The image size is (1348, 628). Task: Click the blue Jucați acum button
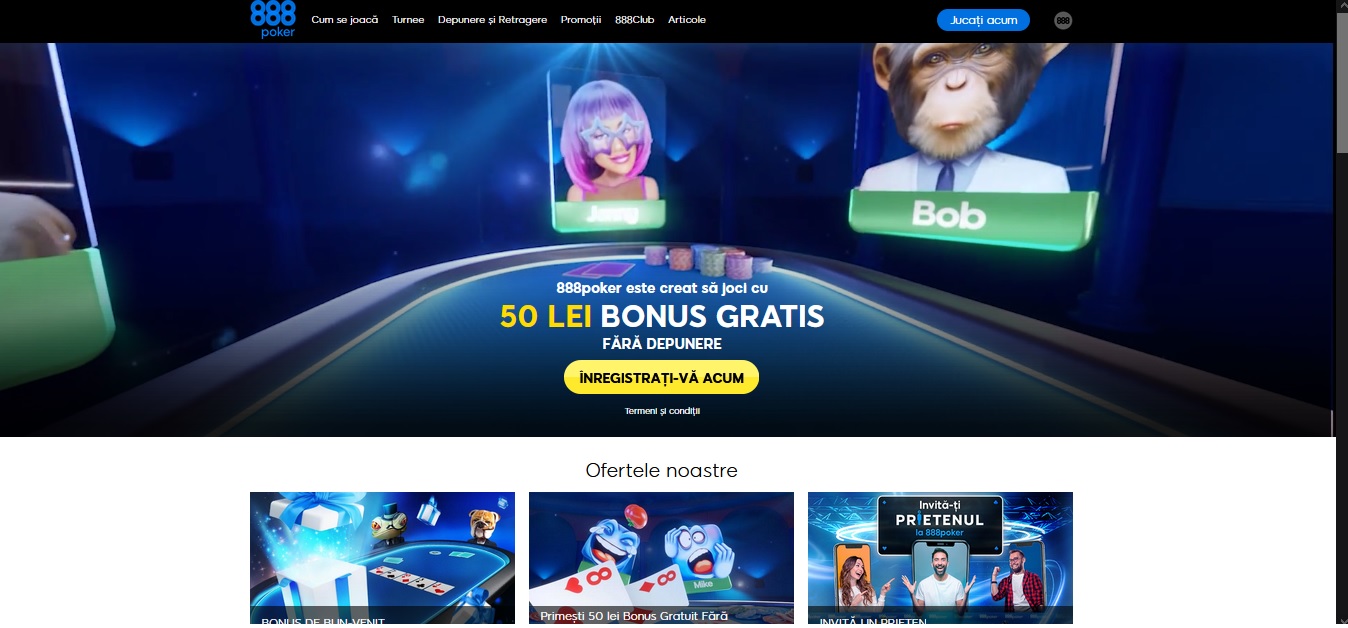click(x=983, y=20)
